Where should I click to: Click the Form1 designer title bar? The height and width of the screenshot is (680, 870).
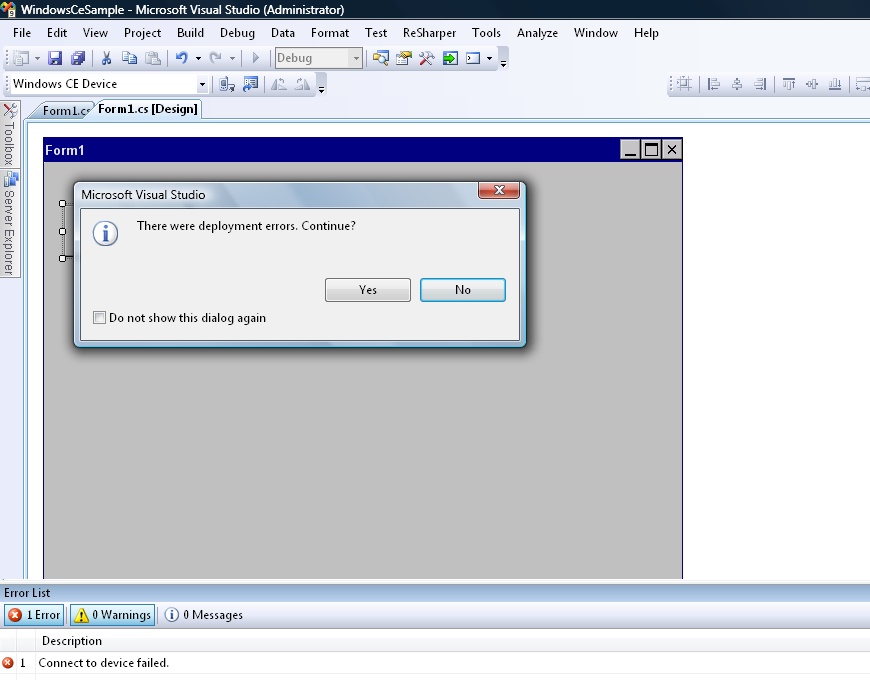pos(363,150)
